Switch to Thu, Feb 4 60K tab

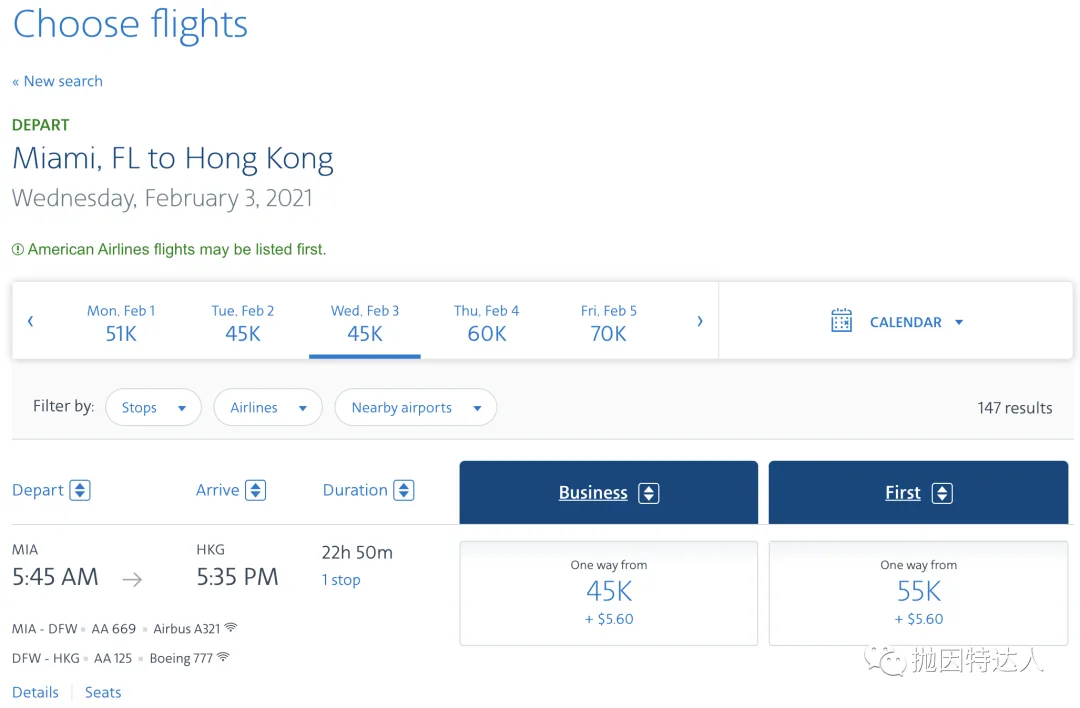(x=487, y=323)
